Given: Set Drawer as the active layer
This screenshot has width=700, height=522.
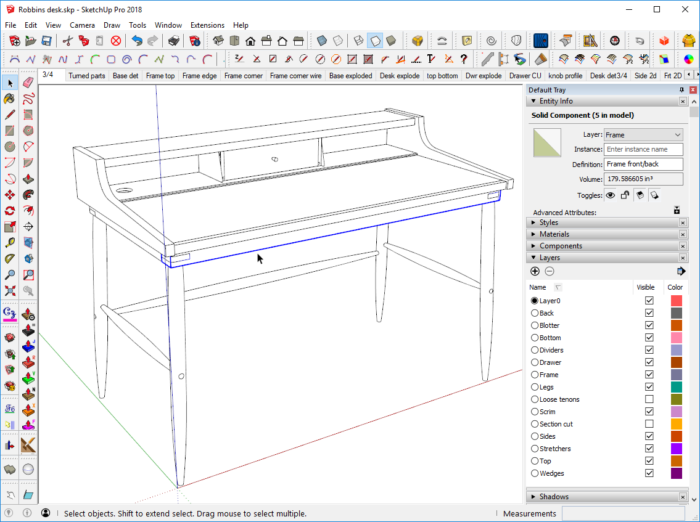Looking at the screenshot, I should tap(534, 363).
